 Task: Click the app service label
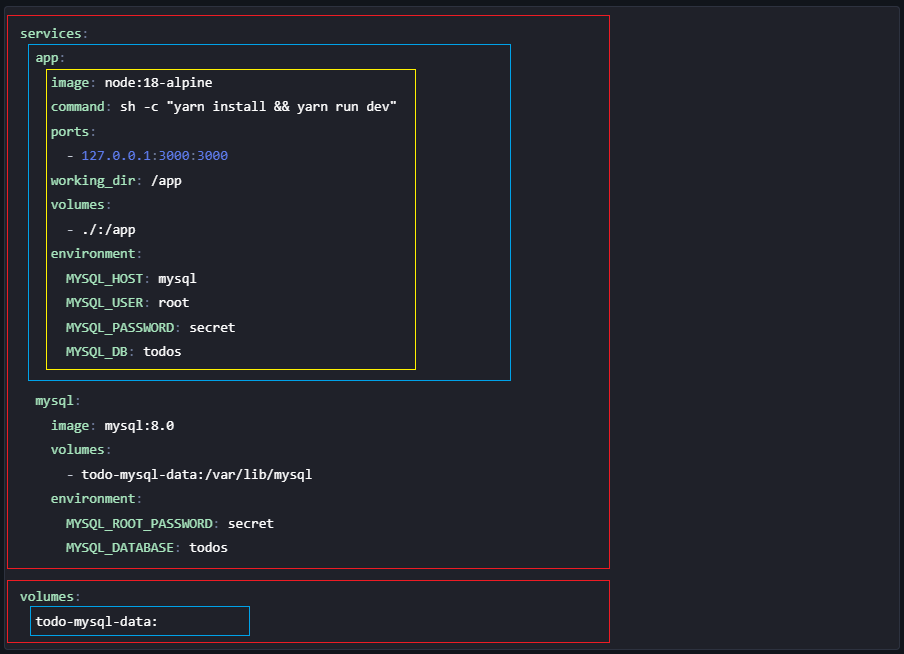click(x=46, y=57)
